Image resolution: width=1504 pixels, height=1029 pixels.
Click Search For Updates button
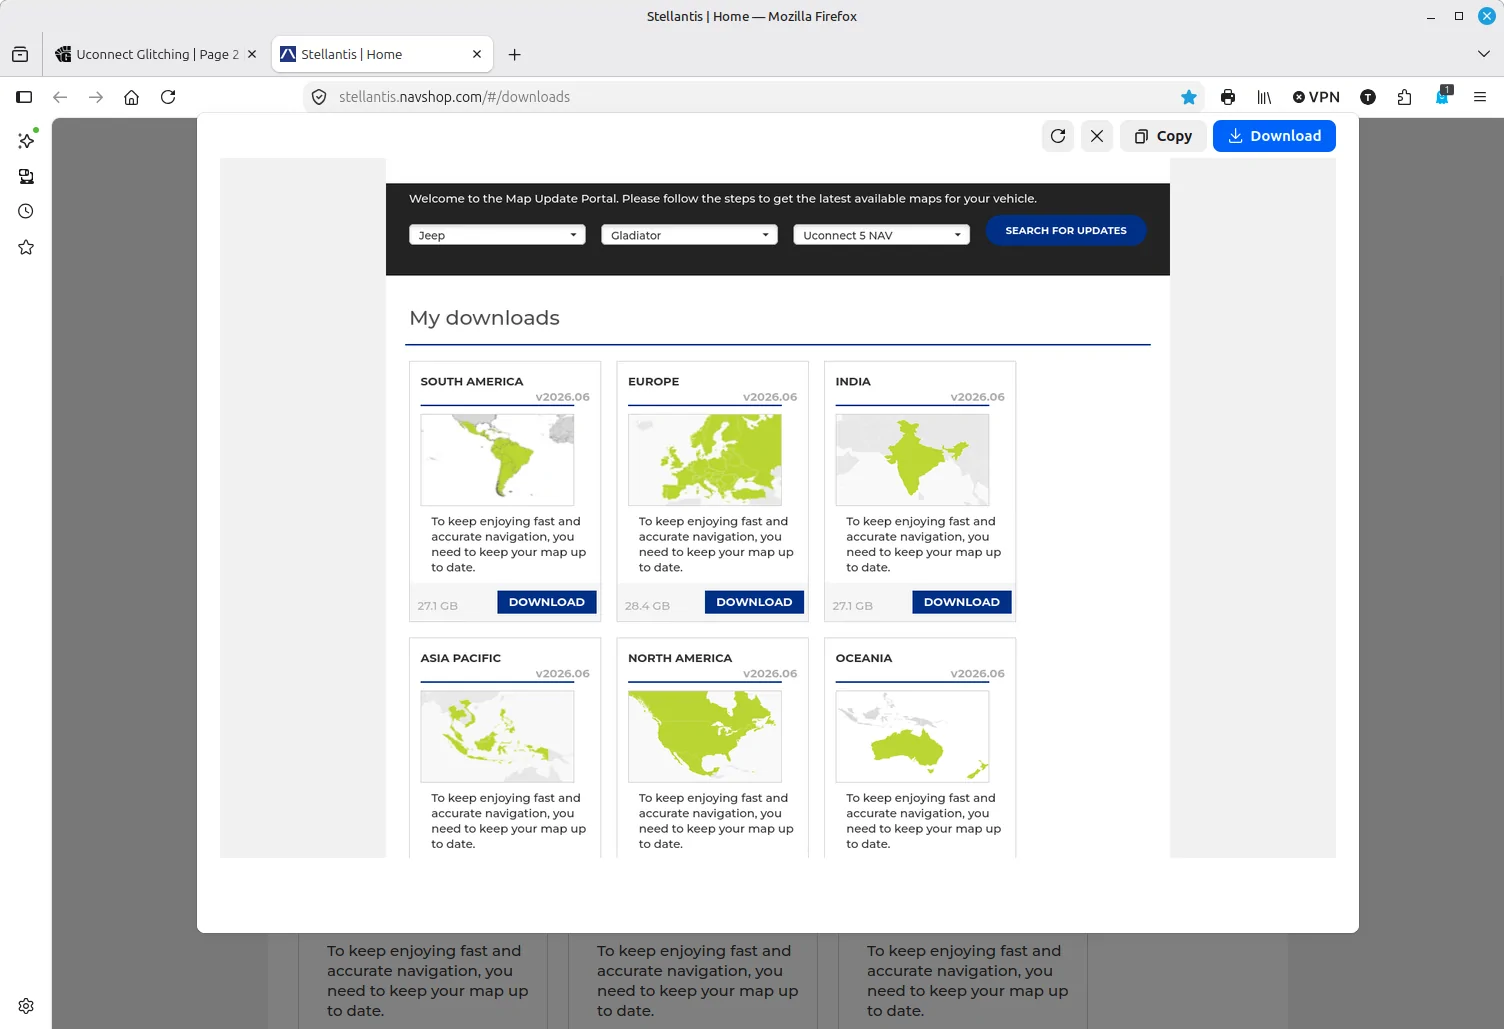[x=1066, y=231]
